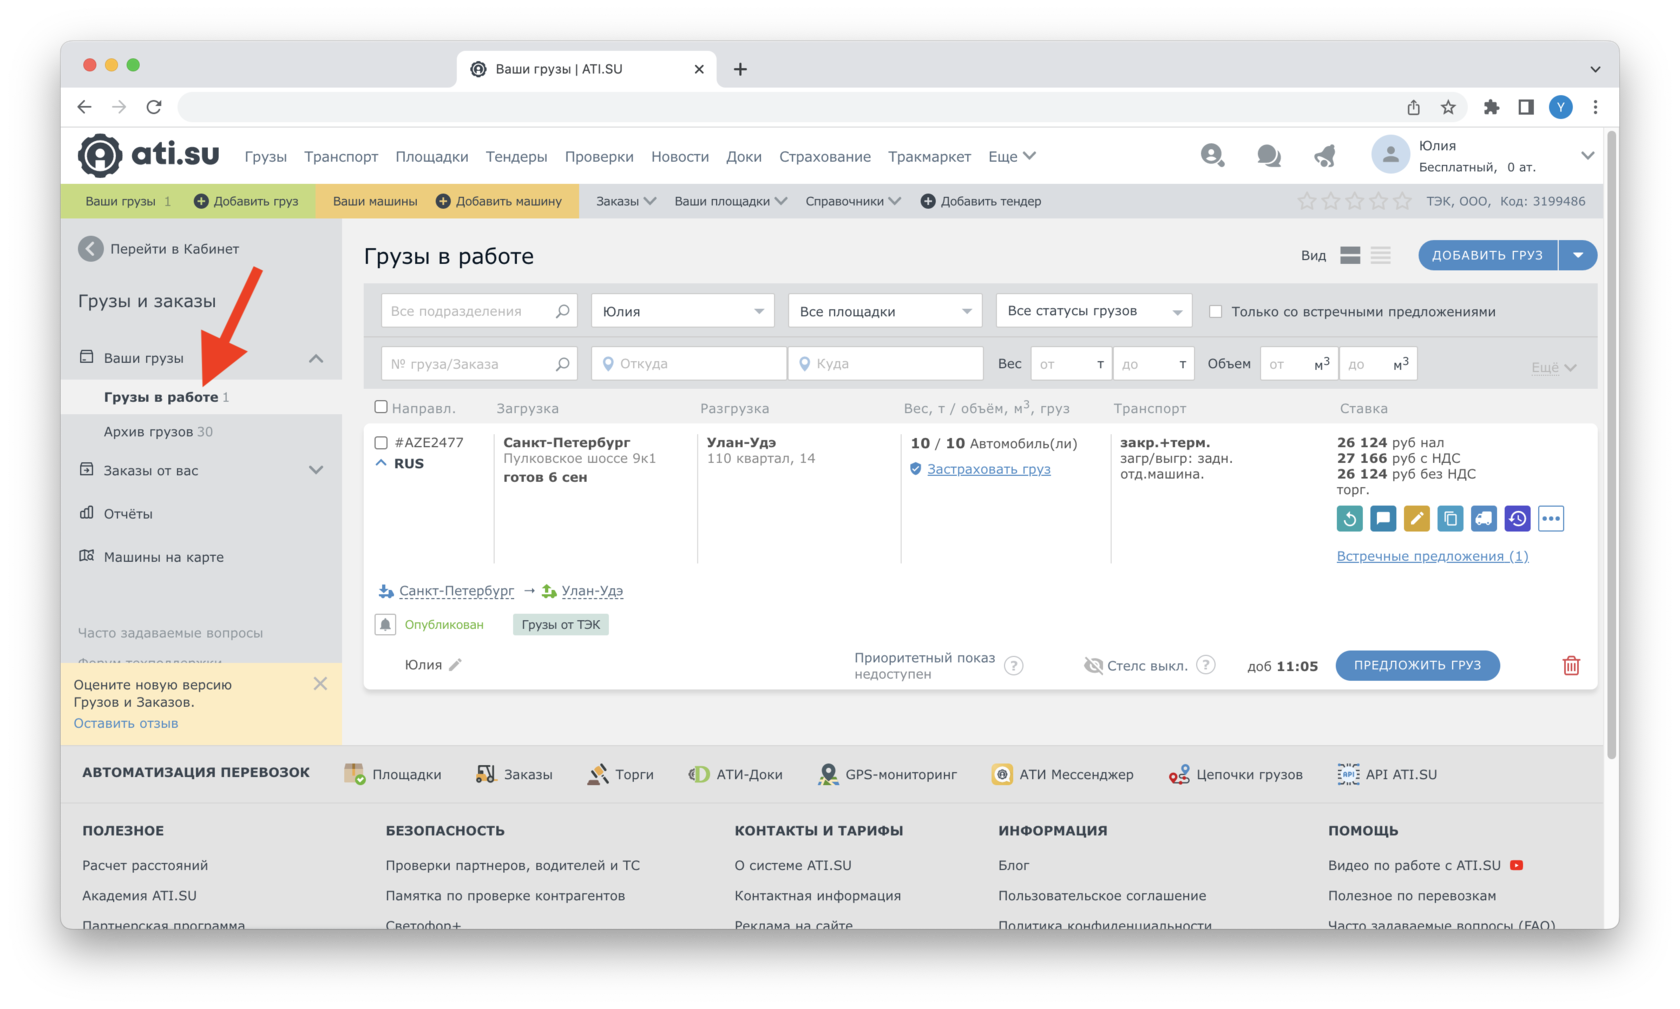Delete cargo with the red trash icon

1571,665
